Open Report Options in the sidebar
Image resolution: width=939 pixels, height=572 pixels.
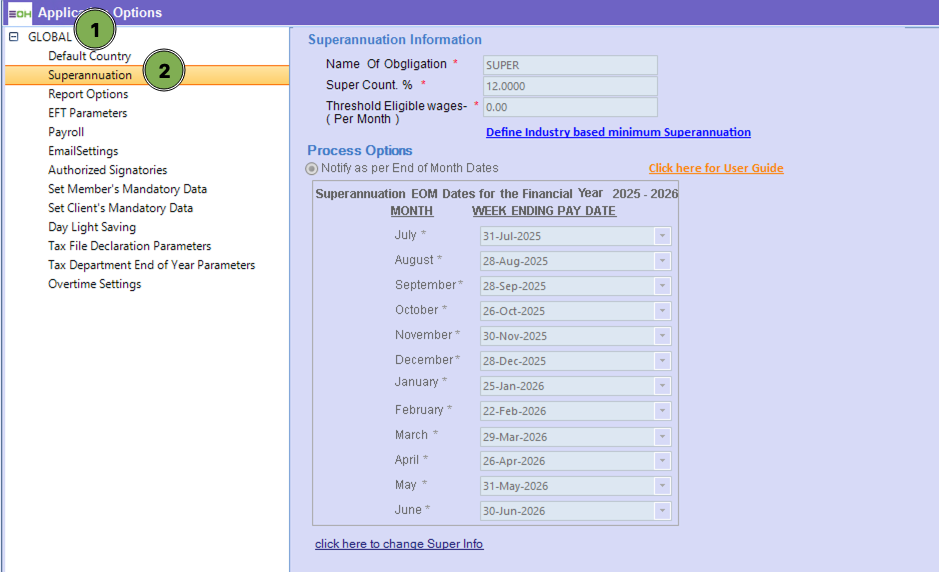[x=88, y=94]
